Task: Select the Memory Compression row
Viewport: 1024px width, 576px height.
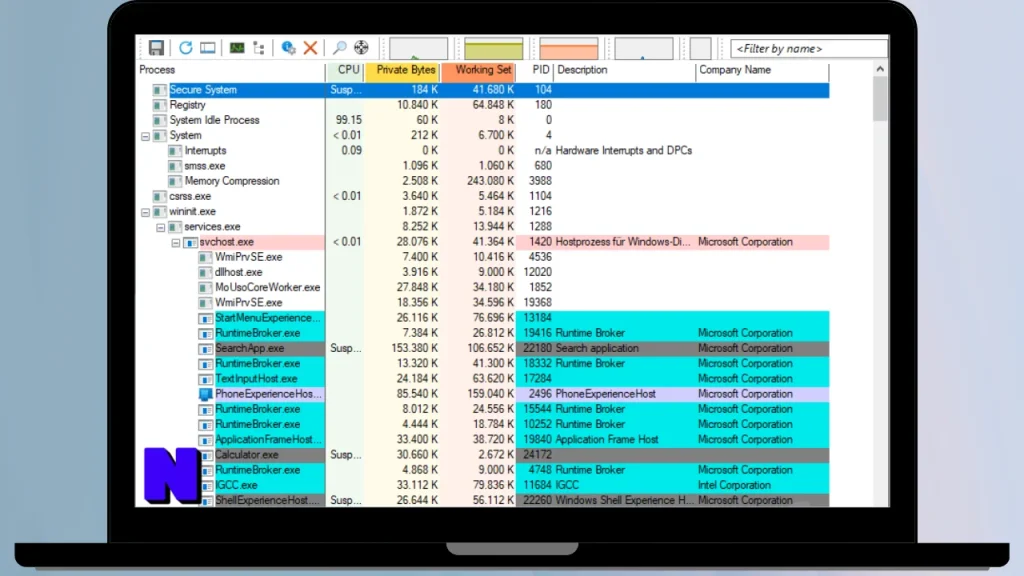Action: [483, 181]
